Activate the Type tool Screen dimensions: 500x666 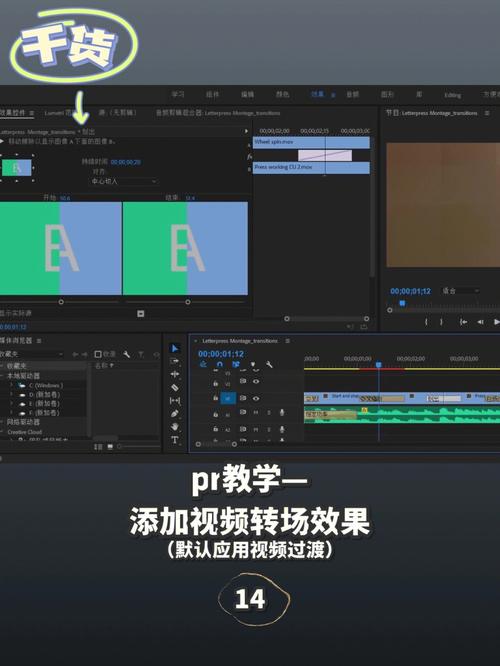(x=175, y=440)
